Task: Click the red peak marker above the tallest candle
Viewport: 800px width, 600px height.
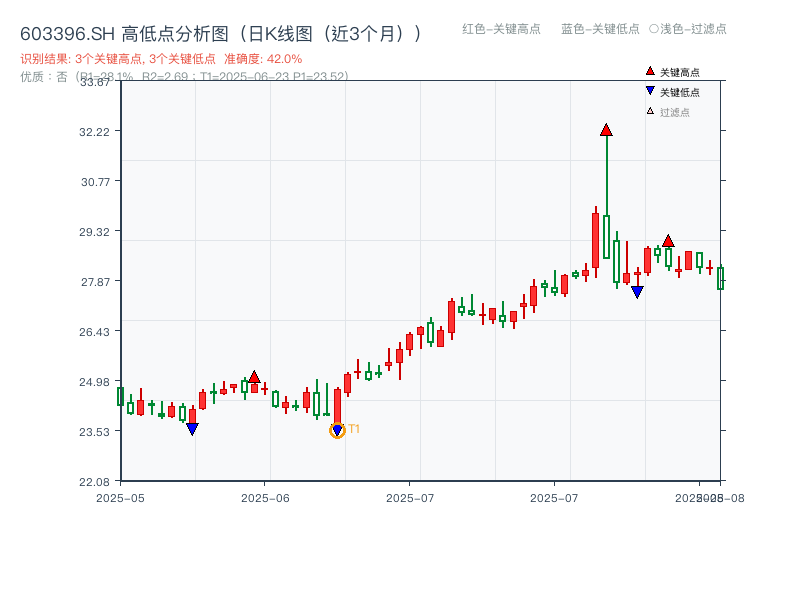Action: click(606, 128)
